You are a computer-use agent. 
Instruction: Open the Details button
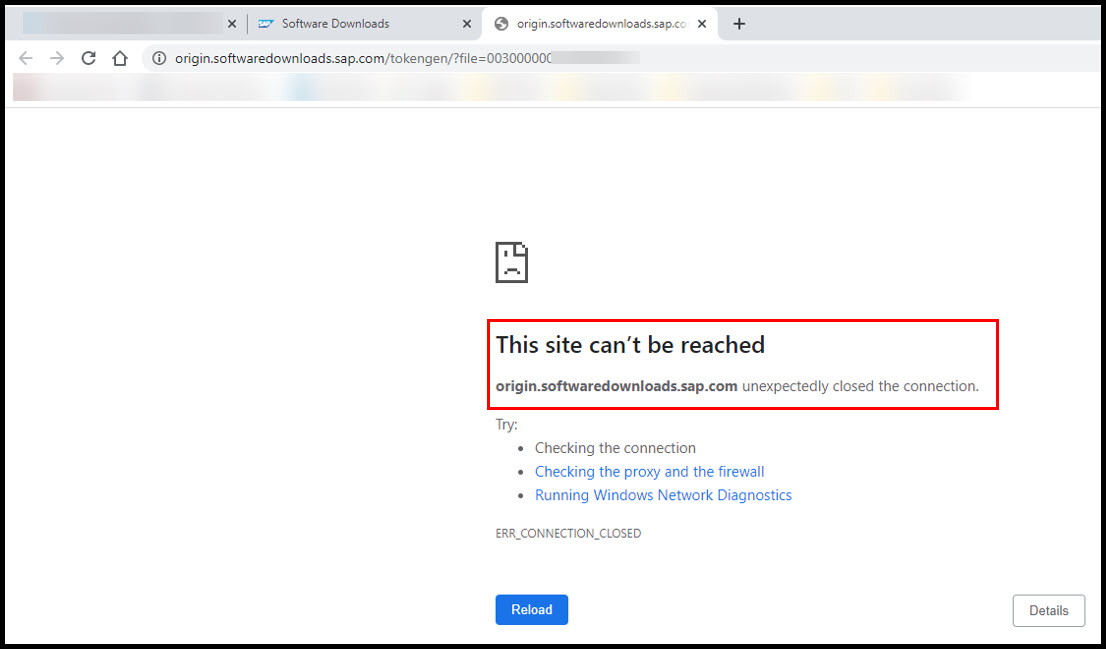click(x=1048, y=610)
